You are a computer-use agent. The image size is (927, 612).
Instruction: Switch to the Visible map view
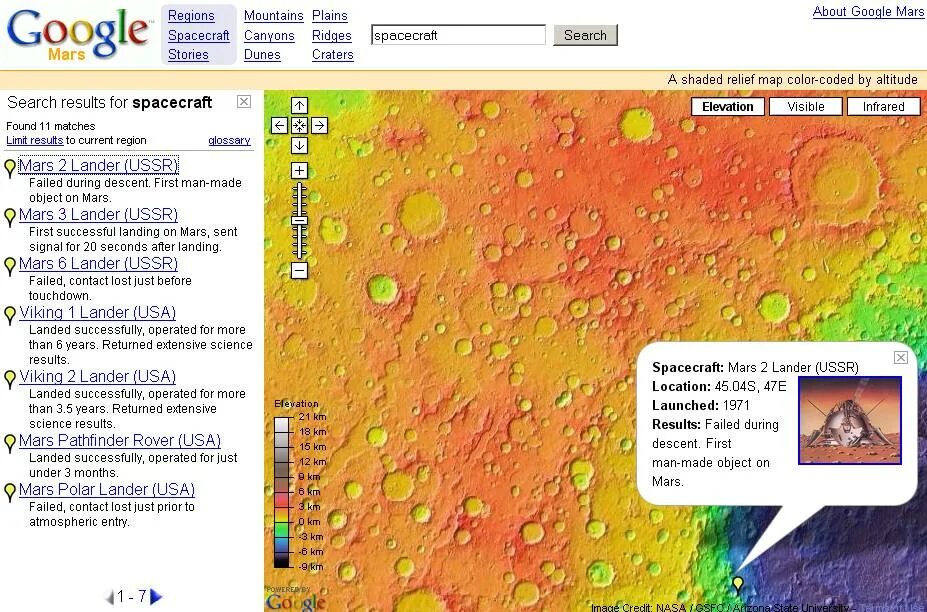pos(805,107)
